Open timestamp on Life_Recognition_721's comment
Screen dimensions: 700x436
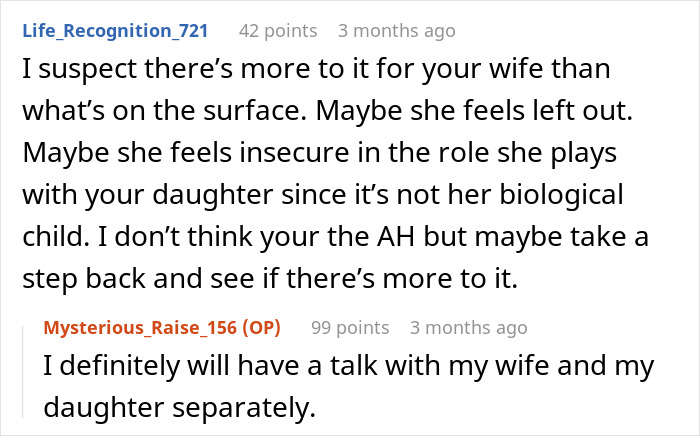click(x=396, y=30)
